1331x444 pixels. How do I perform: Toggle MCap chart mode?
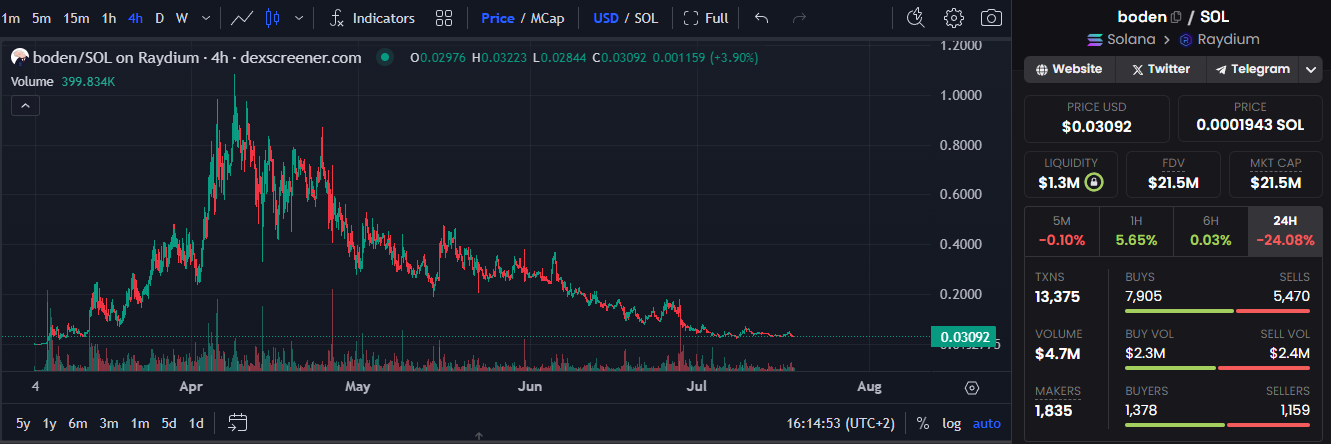pyautogui.click(x=549, y=18)
